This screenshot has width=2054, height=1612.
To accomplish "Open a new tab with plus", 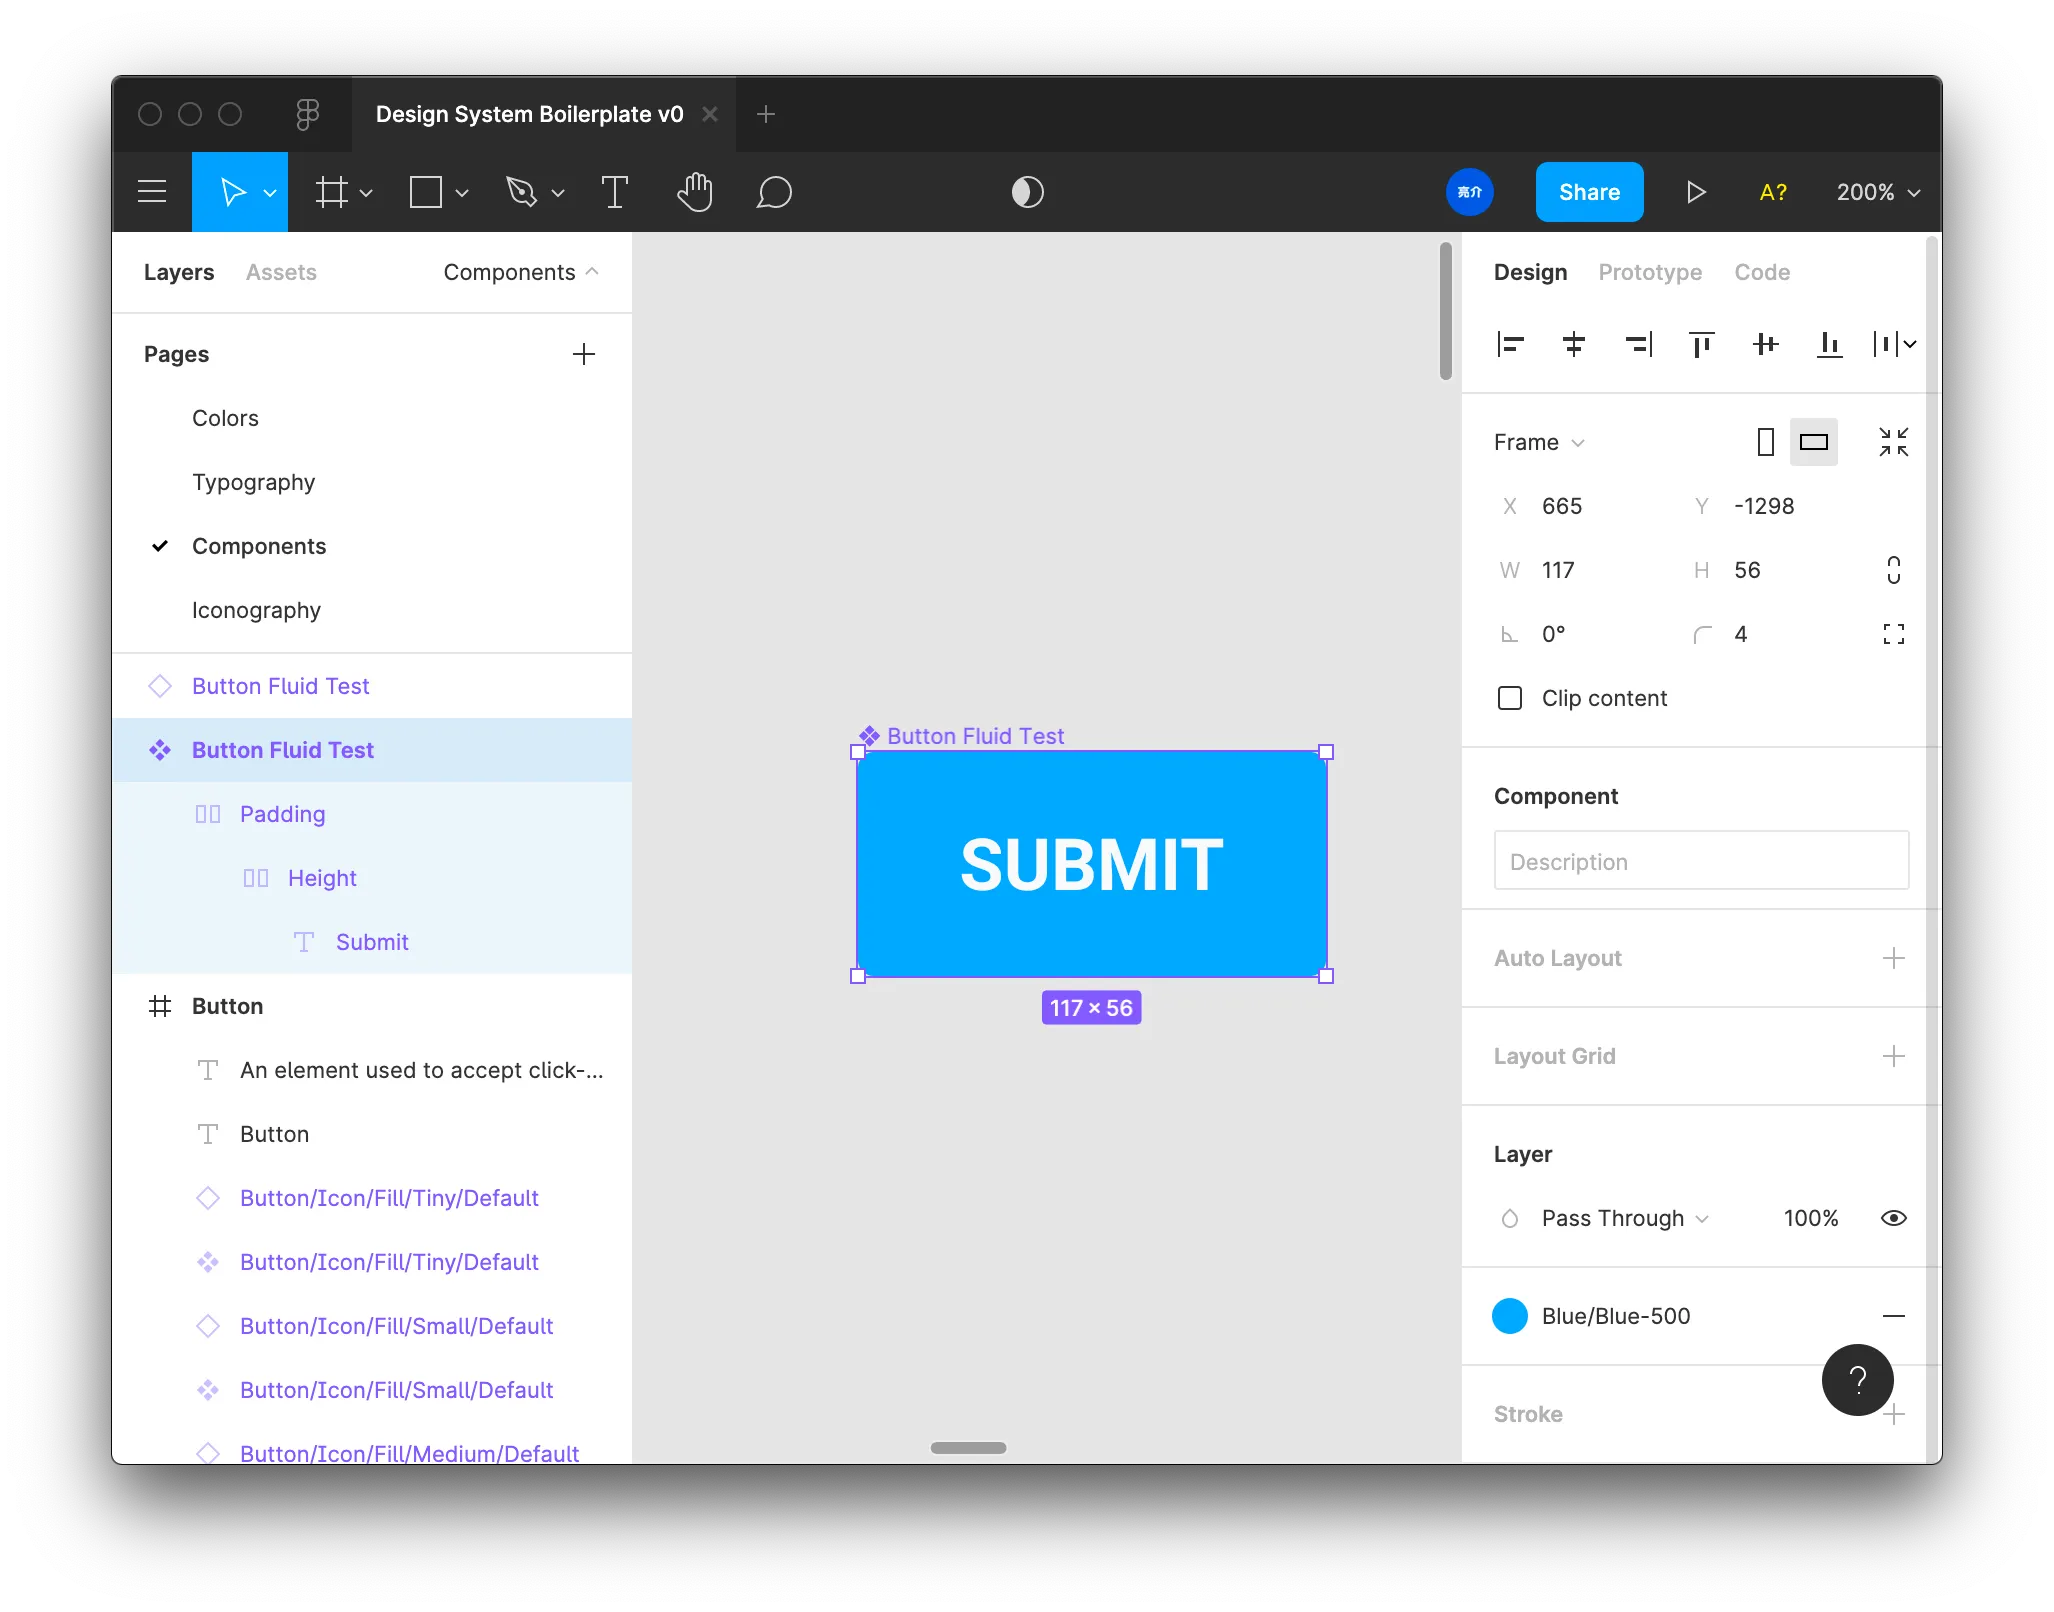I will tap(766, 114).
